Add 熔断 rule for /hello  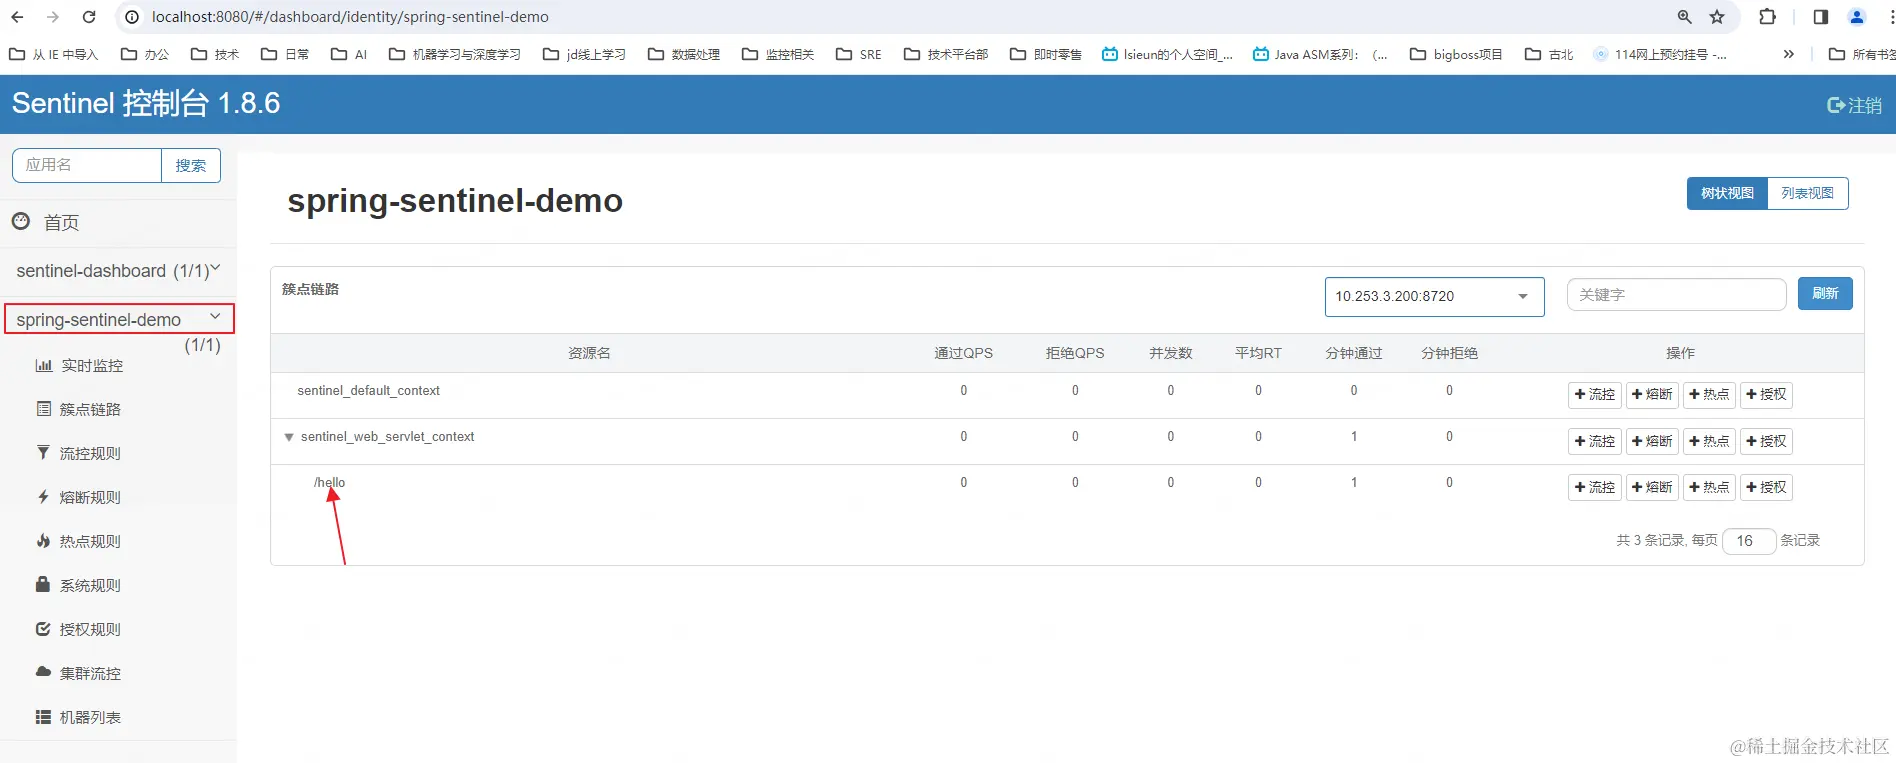pyautogui.click(x=1652, y=487)
